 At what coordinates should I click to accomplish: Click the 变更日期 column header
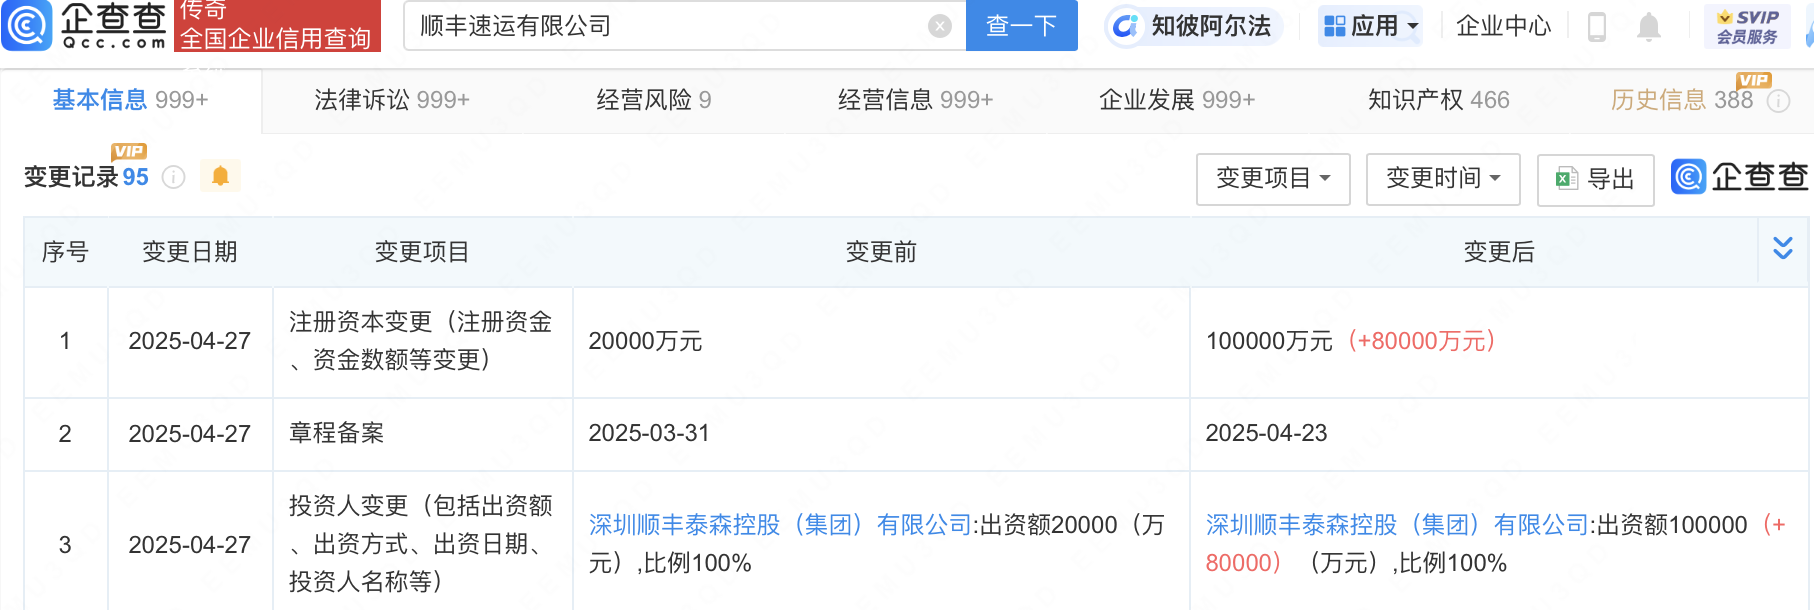[x=190, y=252]
